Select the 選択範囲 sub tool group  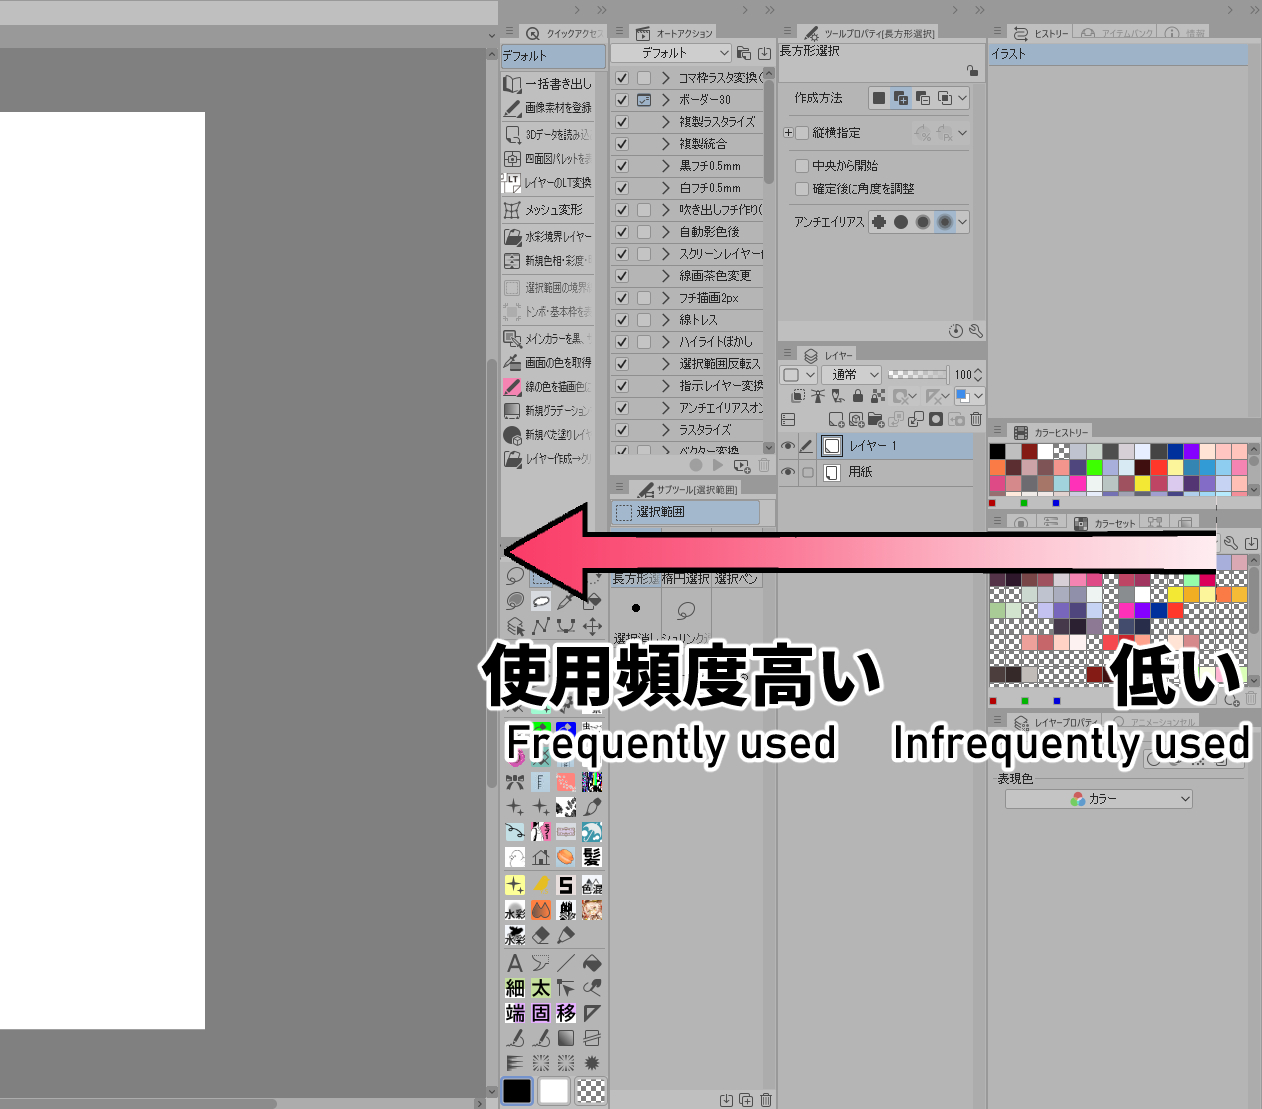click(x=686, y=512)
